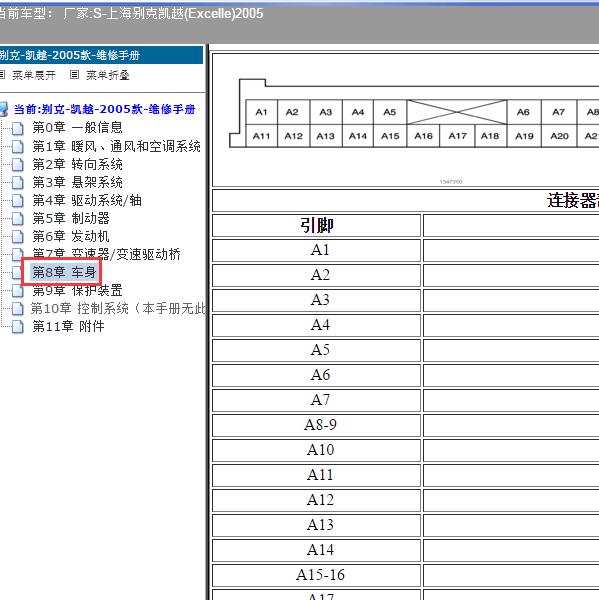This screenshot has height=600, width=599.
Task: Select 第2章 转向系统 in the tree
Action: coord(77,164)
